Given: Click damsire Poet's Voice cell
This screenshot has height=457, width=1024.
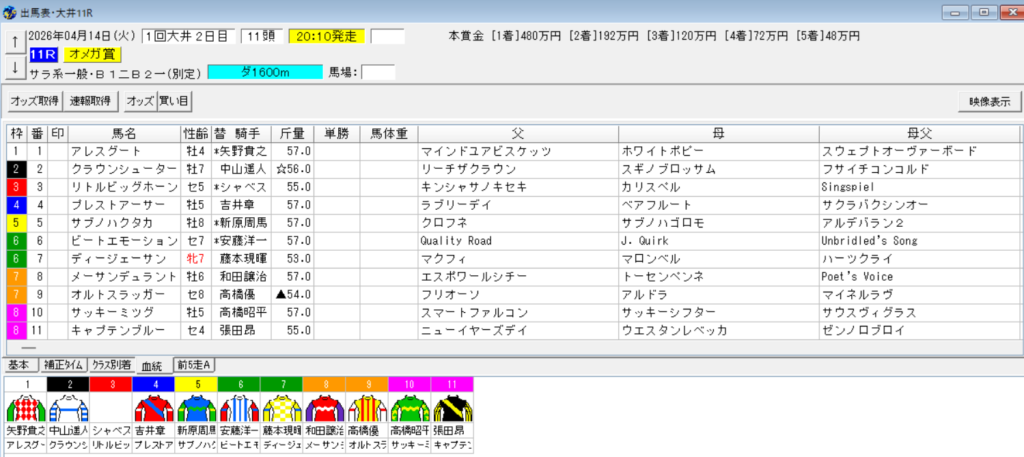Looking at the screenshot, I should pos(919,276).
